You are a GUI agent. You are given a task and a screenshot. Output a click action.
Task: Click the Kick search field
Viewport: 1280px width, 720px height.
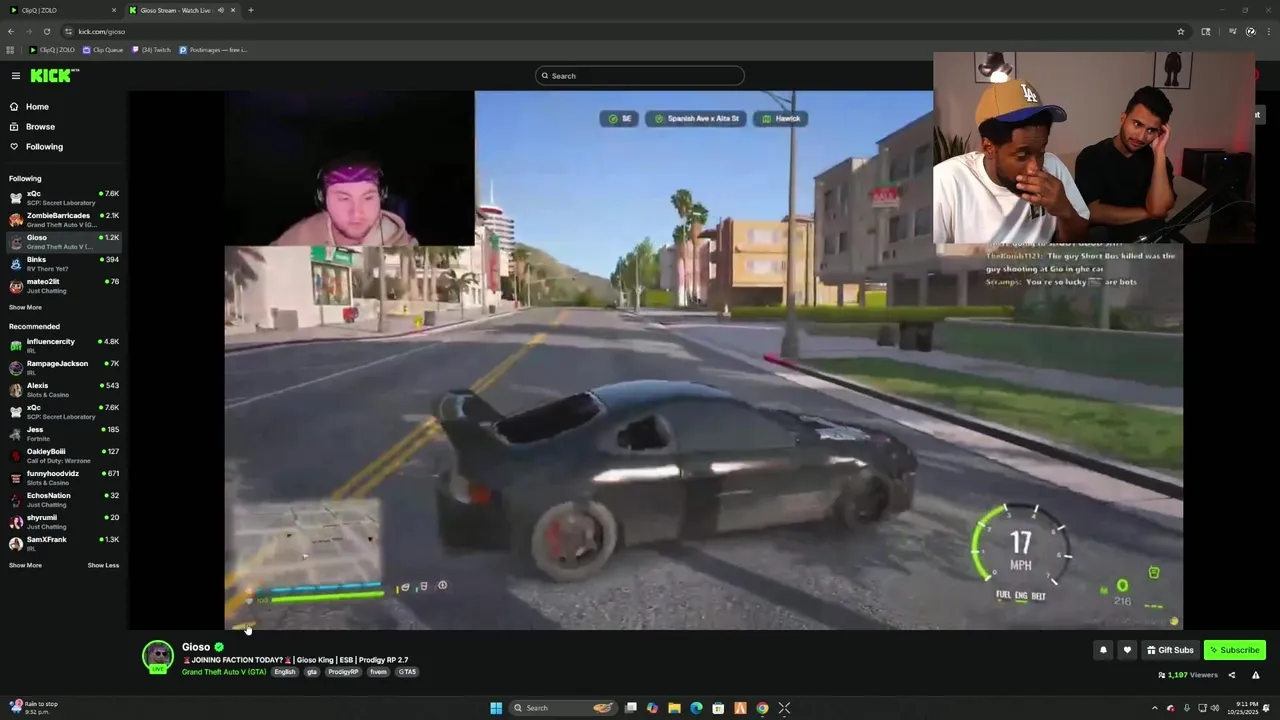pos(640,76)
